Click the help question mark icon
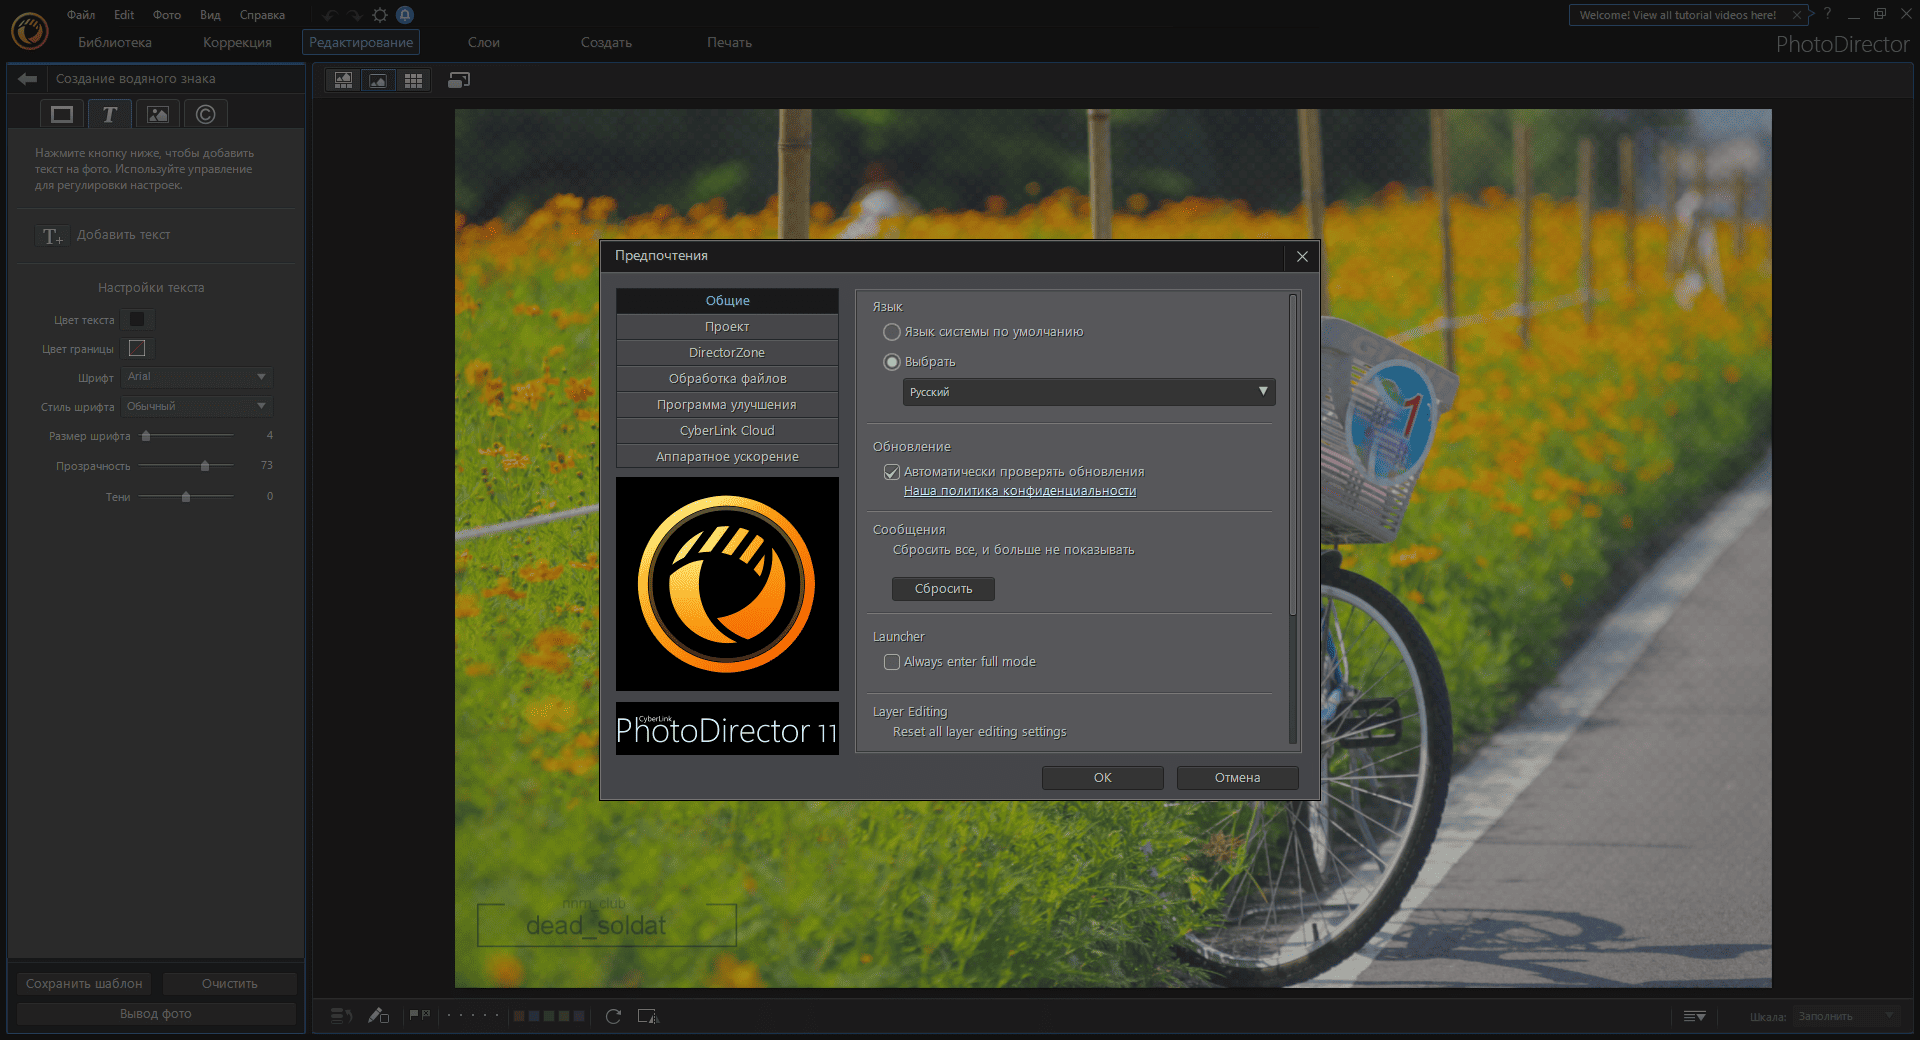 point(1827,14)
